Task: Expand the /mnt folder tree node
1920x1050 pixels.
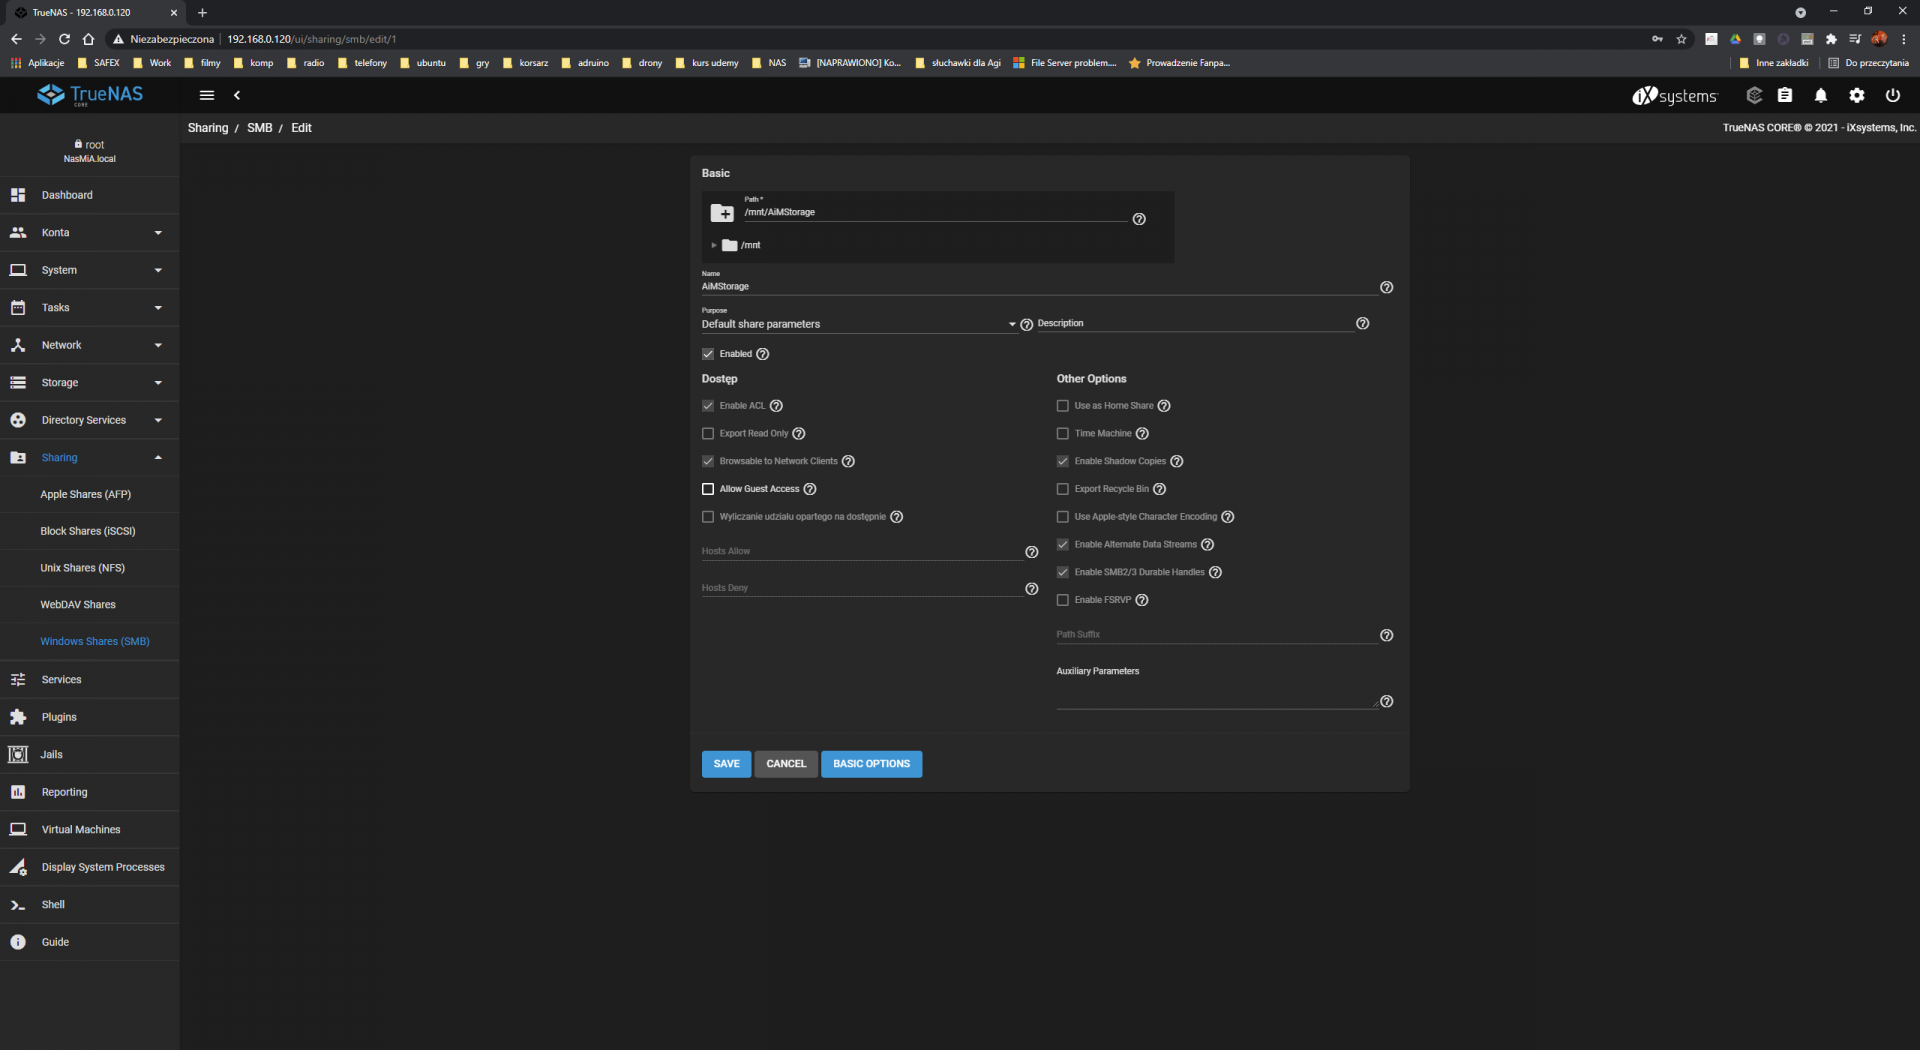Action: point(714,245)
